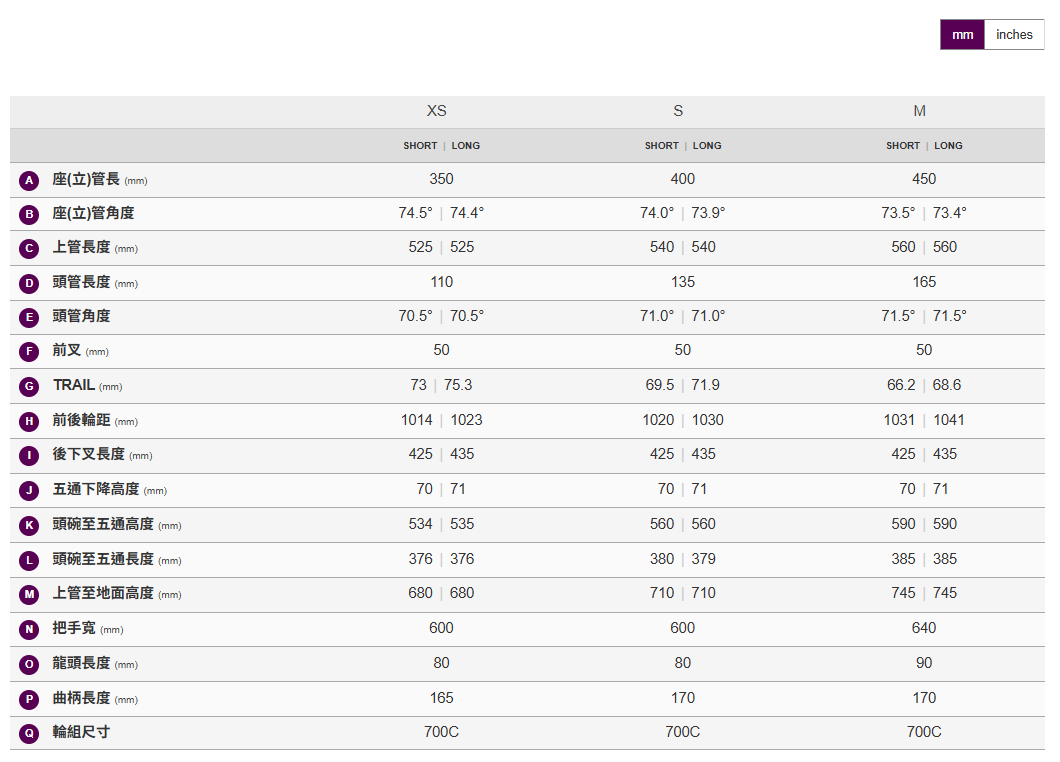
Task: Click the purple A seat tube length icon
Action: [x=29, y=180]
